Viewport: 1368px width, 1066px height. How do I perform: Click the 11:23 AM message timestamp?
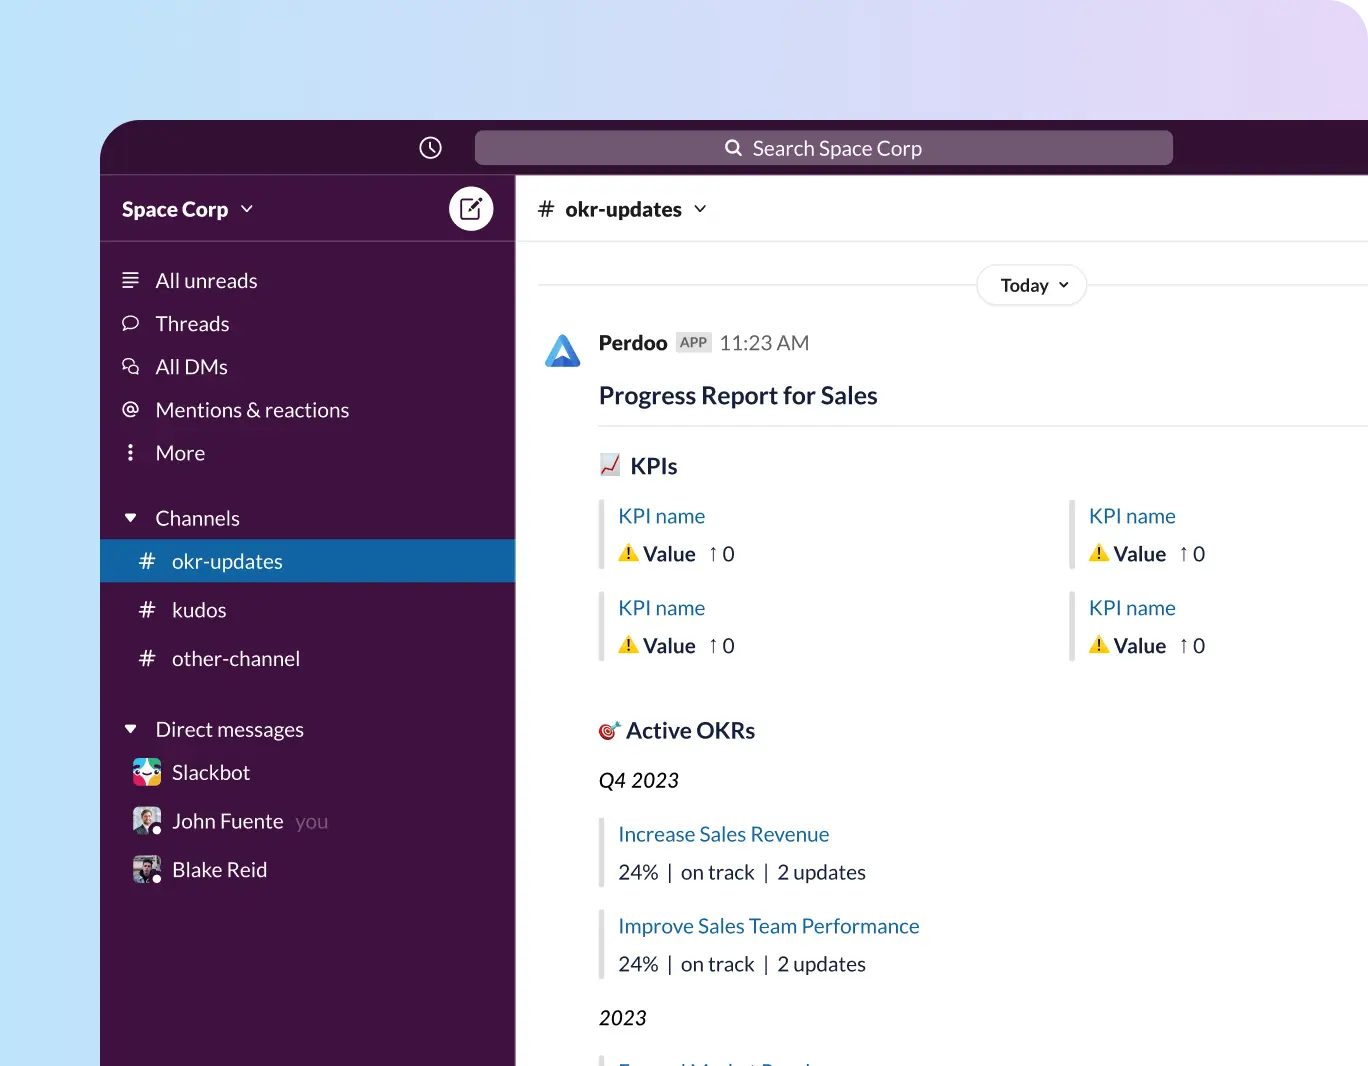click(764, 343)
